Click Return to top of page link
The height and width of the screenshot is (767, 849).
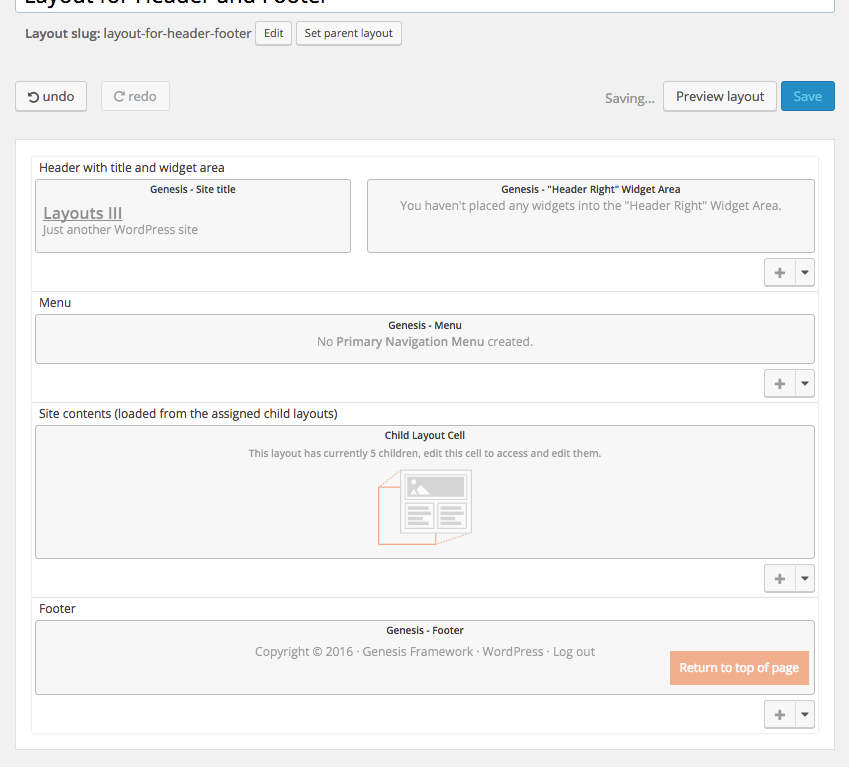pos(739,668)
